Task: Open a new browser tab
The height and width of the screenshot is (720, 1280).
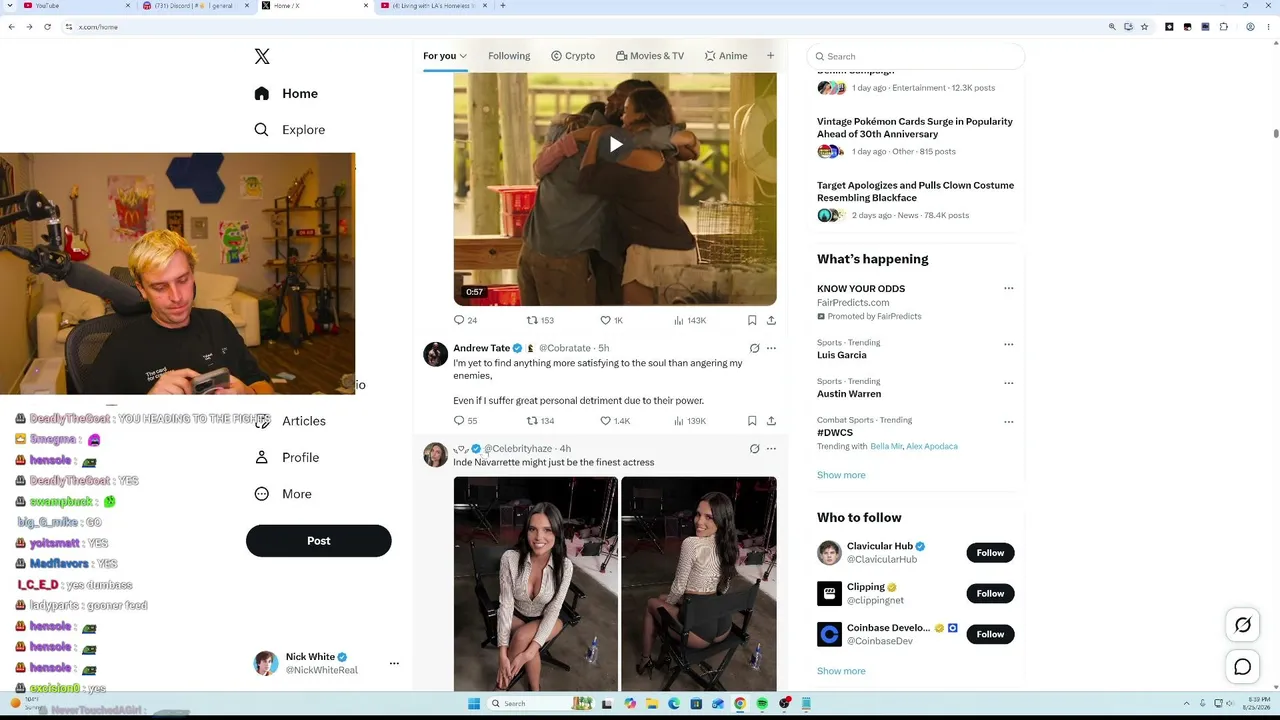Action: 502,6
